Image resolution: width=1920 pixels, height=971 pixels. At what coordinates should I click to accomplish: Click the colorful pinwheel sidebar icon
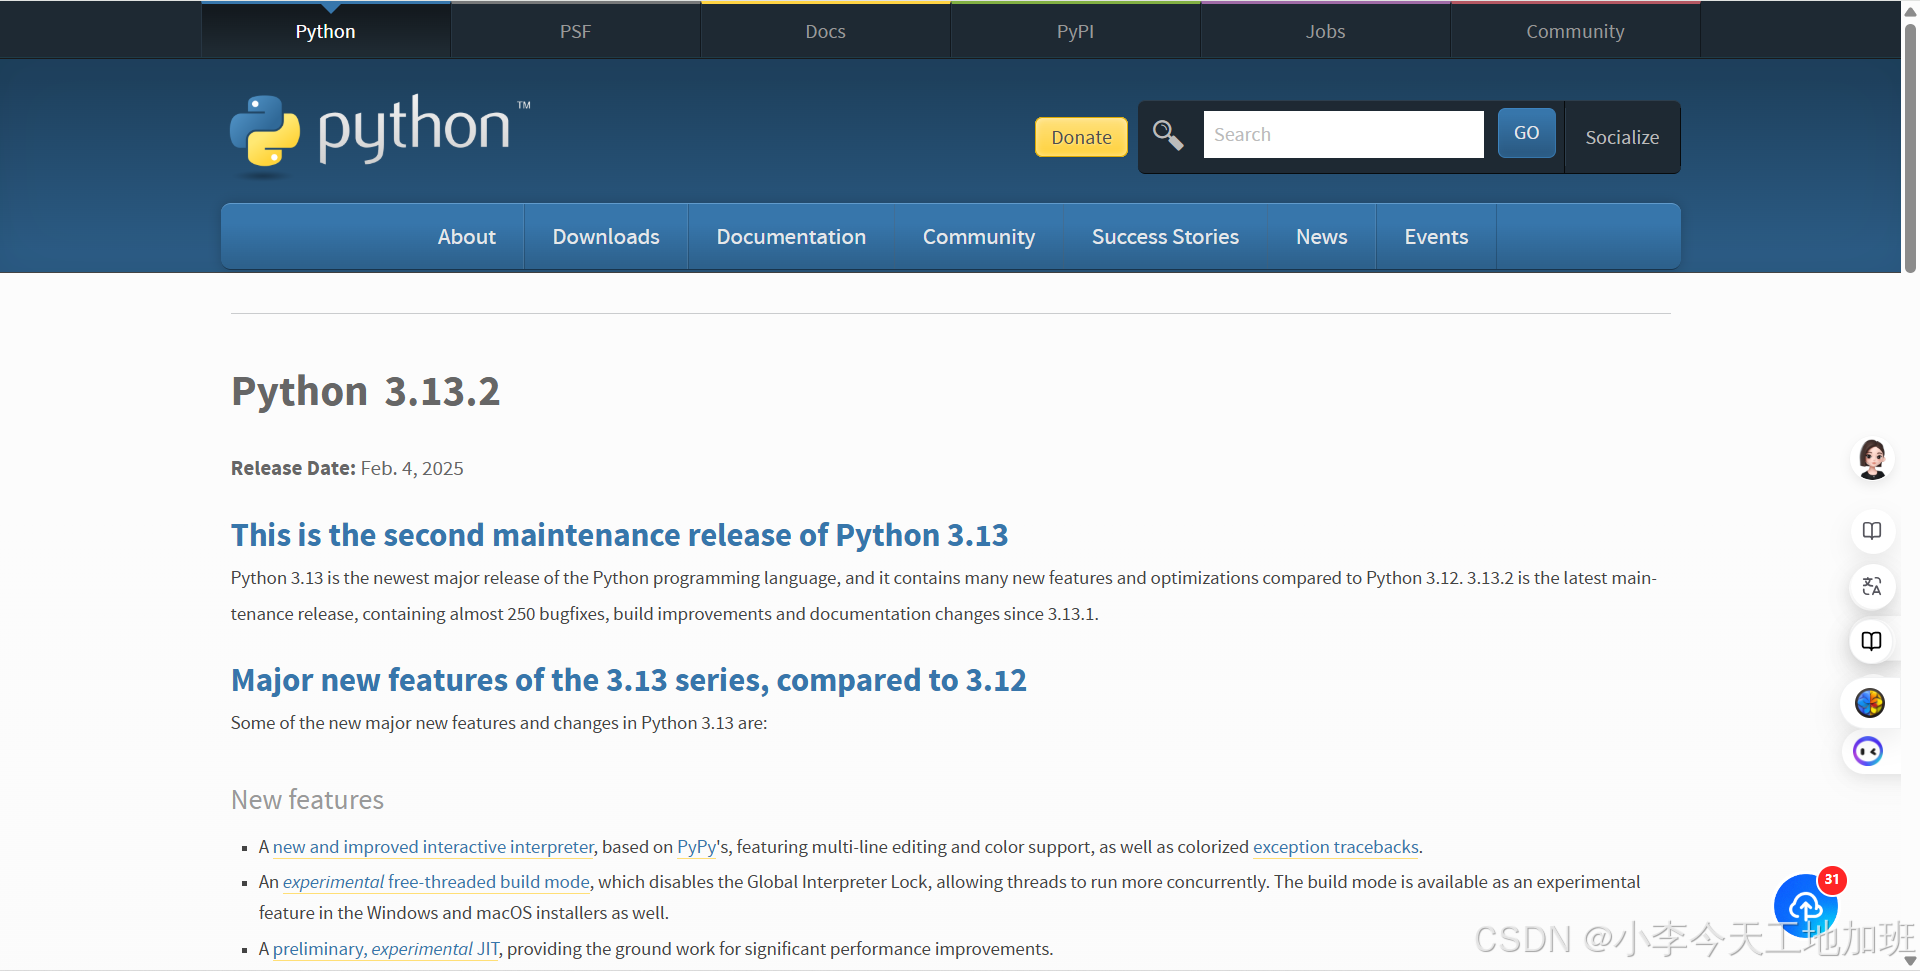[x=1870, y=703]
